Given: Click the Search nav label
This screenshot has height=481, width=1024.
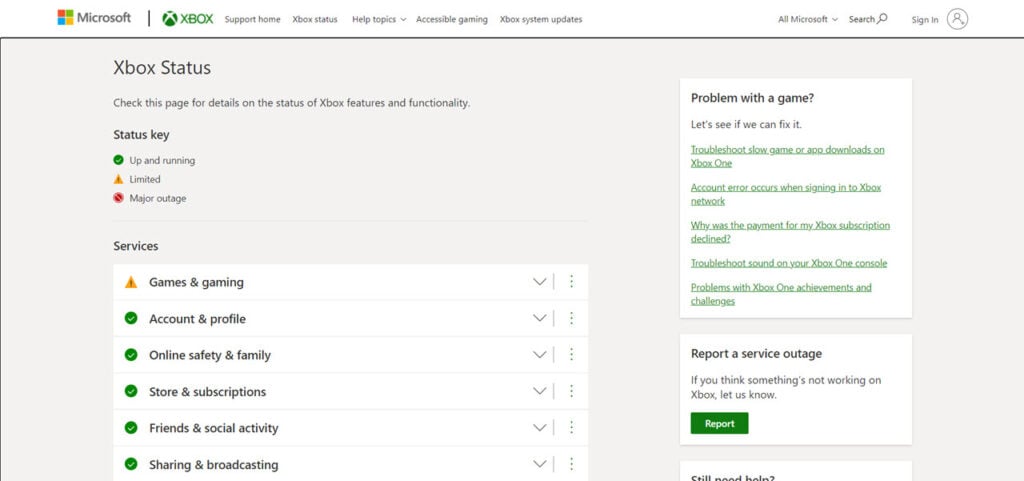Looking at the screenshot, I should [861, 20].
